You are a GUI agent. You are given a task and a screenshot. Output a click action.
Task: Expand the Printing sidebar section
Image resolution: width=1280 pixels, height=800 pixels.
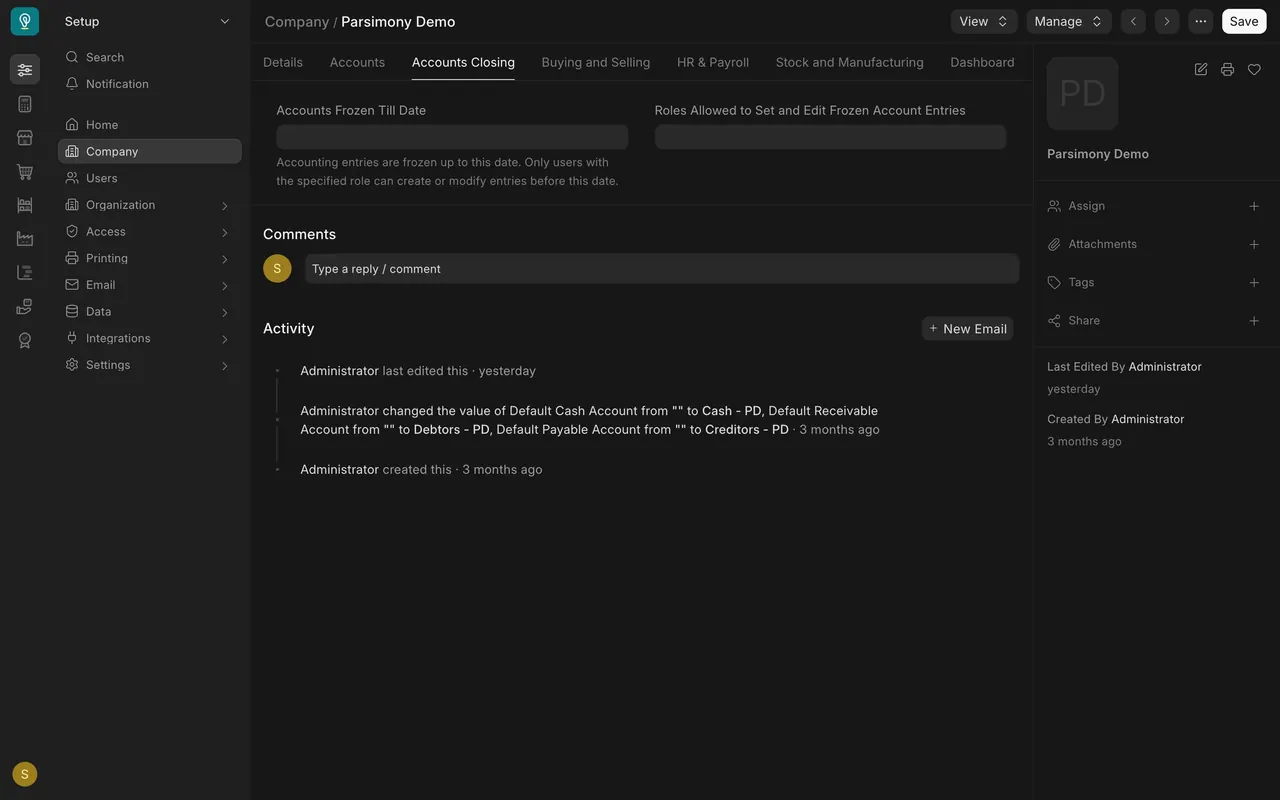(150, 258)
